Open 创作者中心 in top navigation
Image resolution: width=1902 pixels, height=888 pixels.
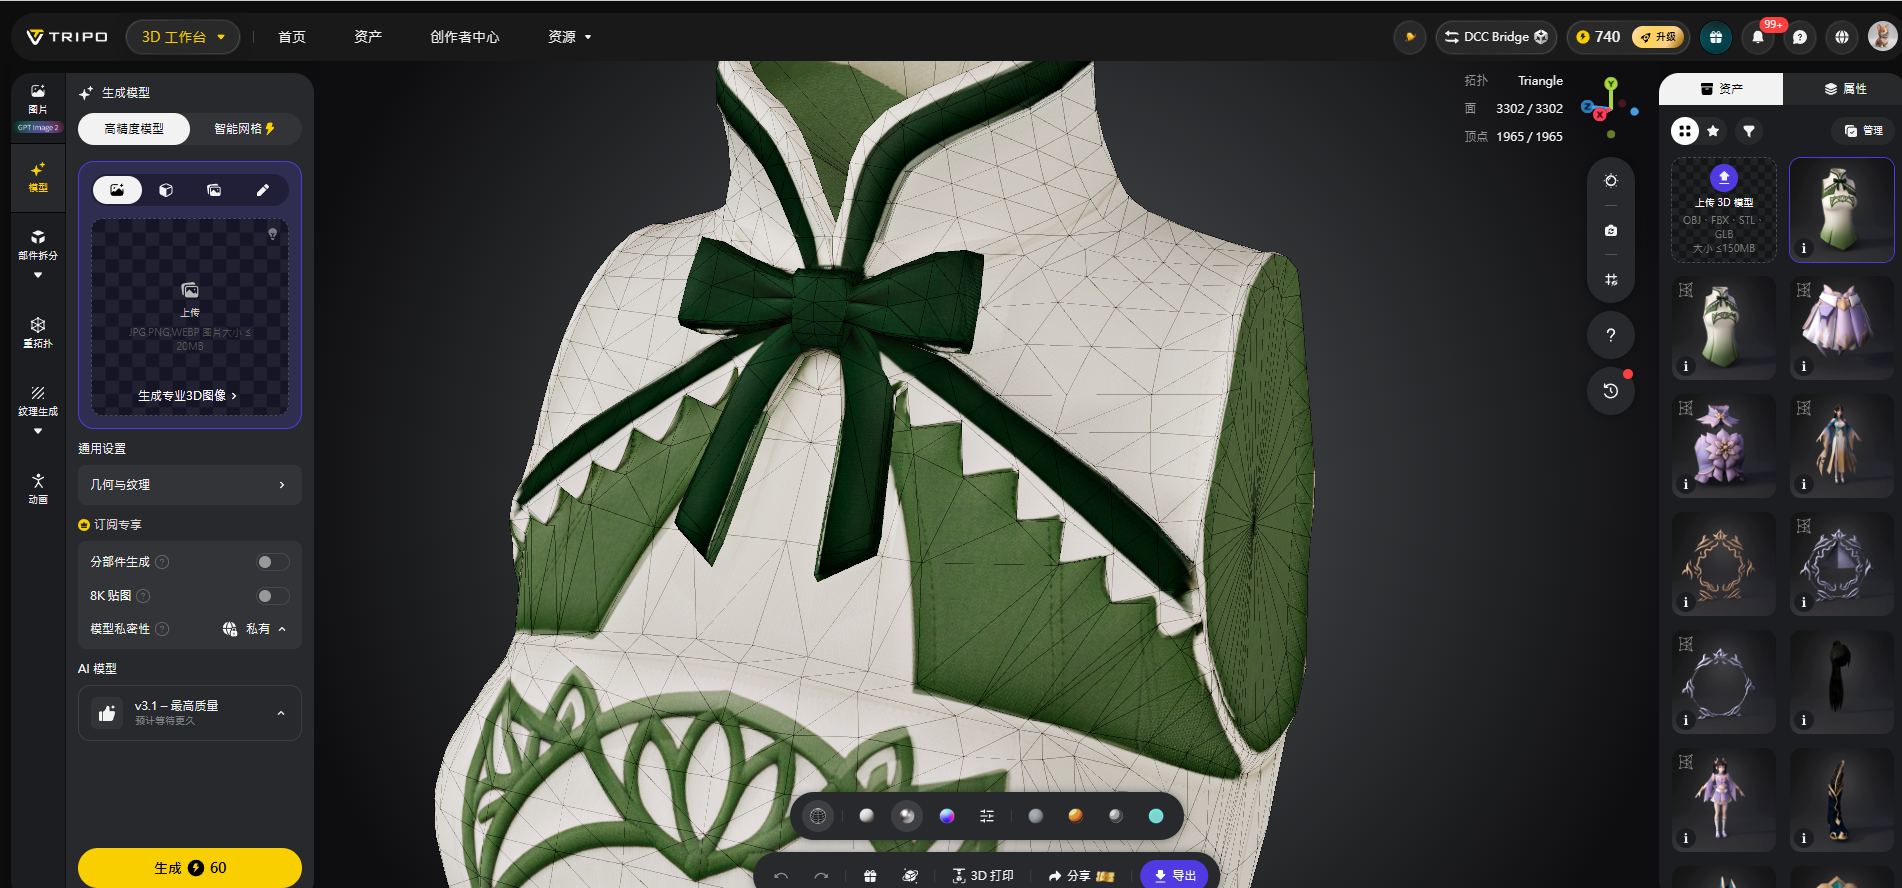(465, 37)
